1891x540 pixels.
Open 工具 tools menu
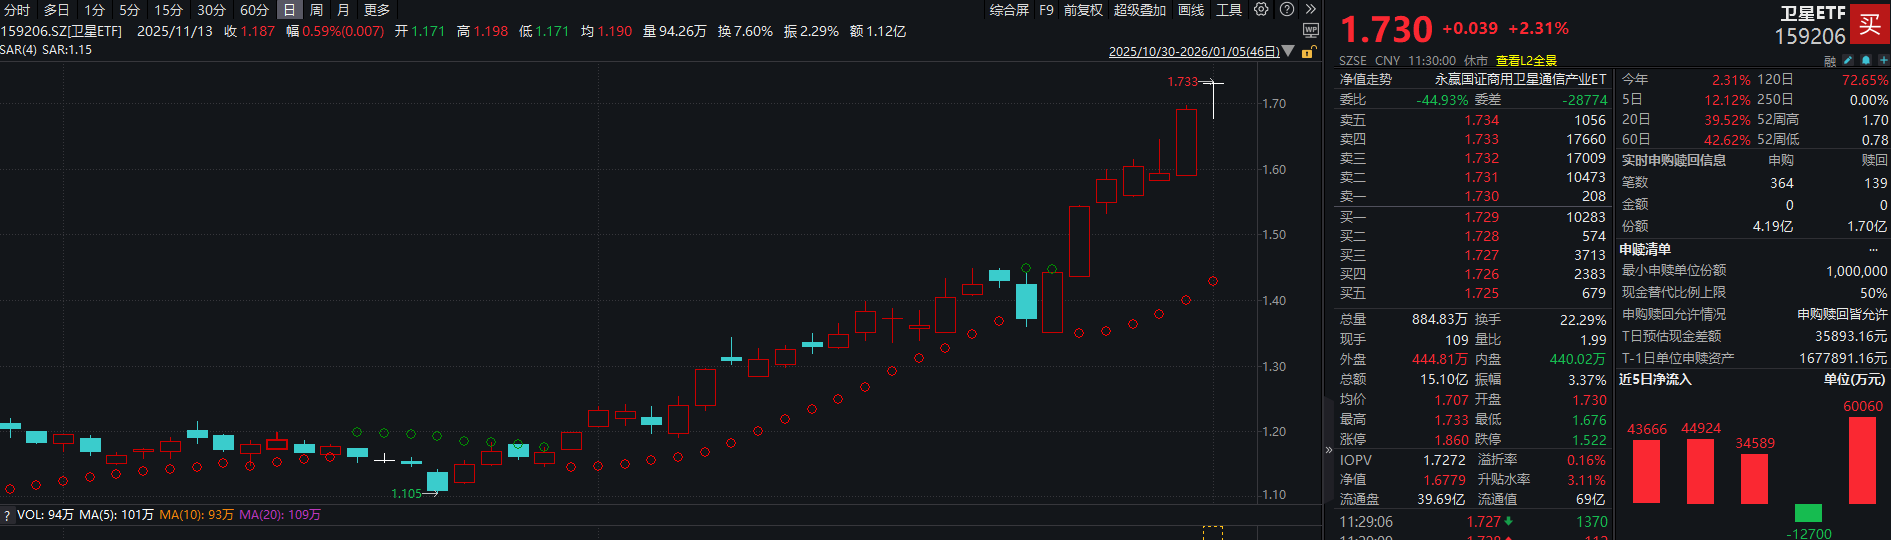pos(1229,10)
